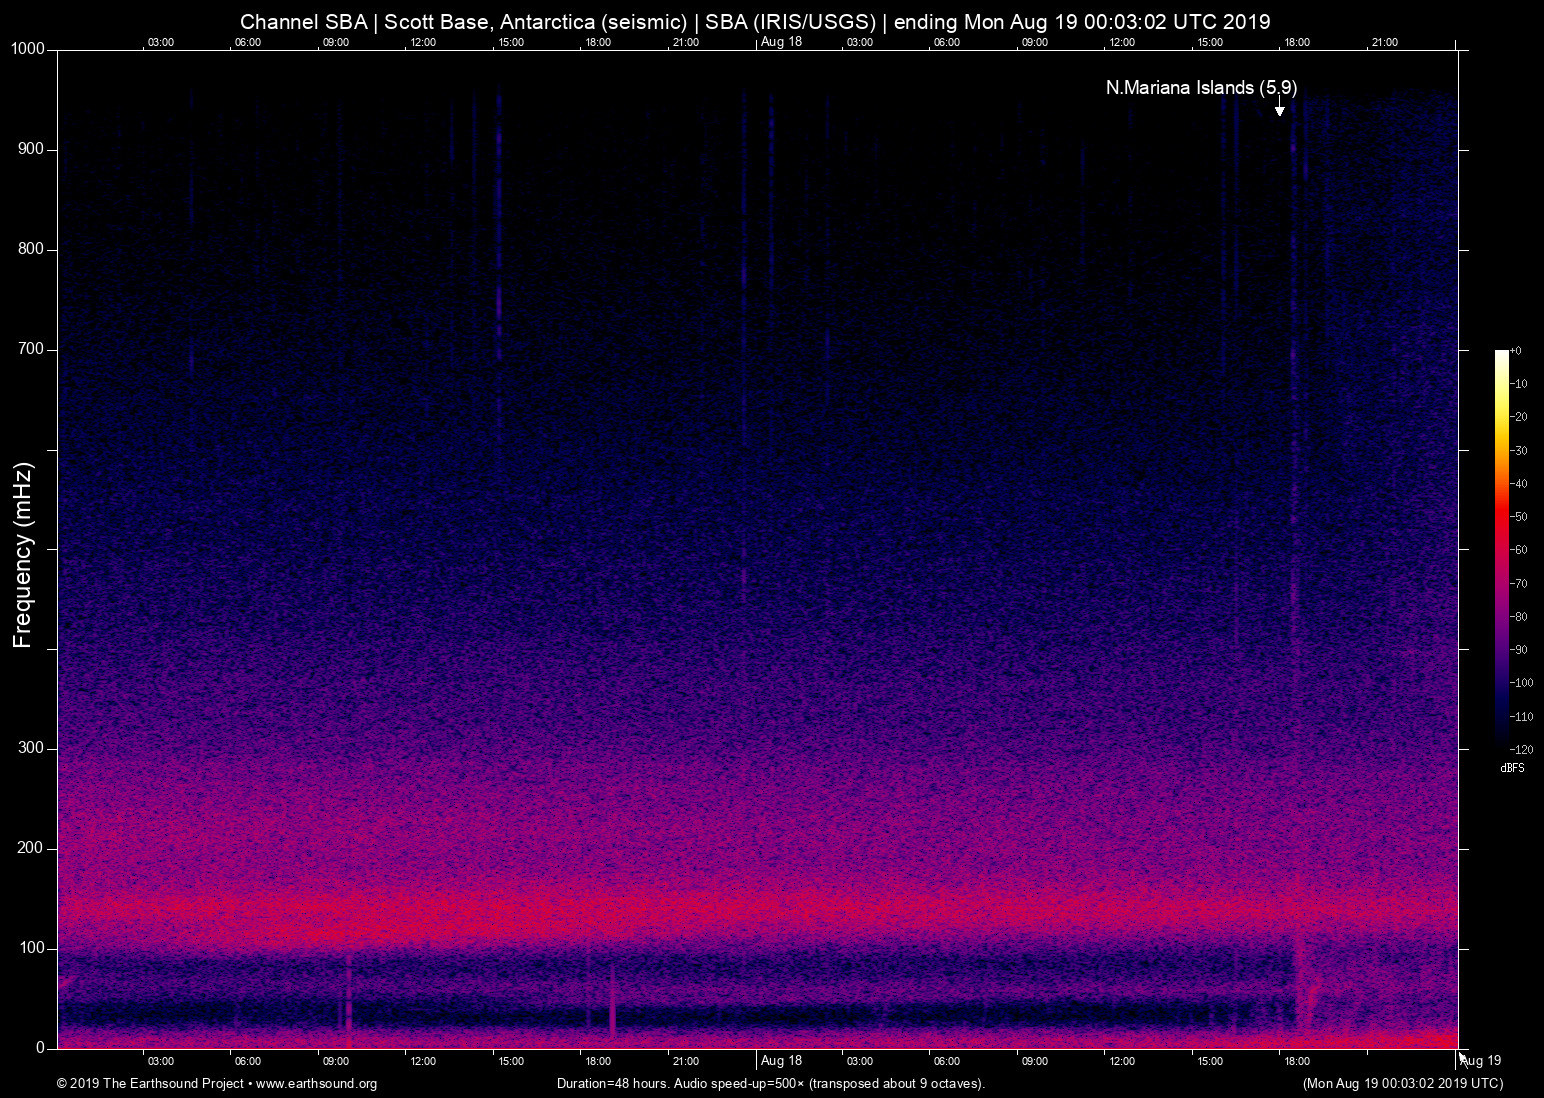Select the 1000 frequency tick label
This screenshot has width=1544, height=1098.
28,49
